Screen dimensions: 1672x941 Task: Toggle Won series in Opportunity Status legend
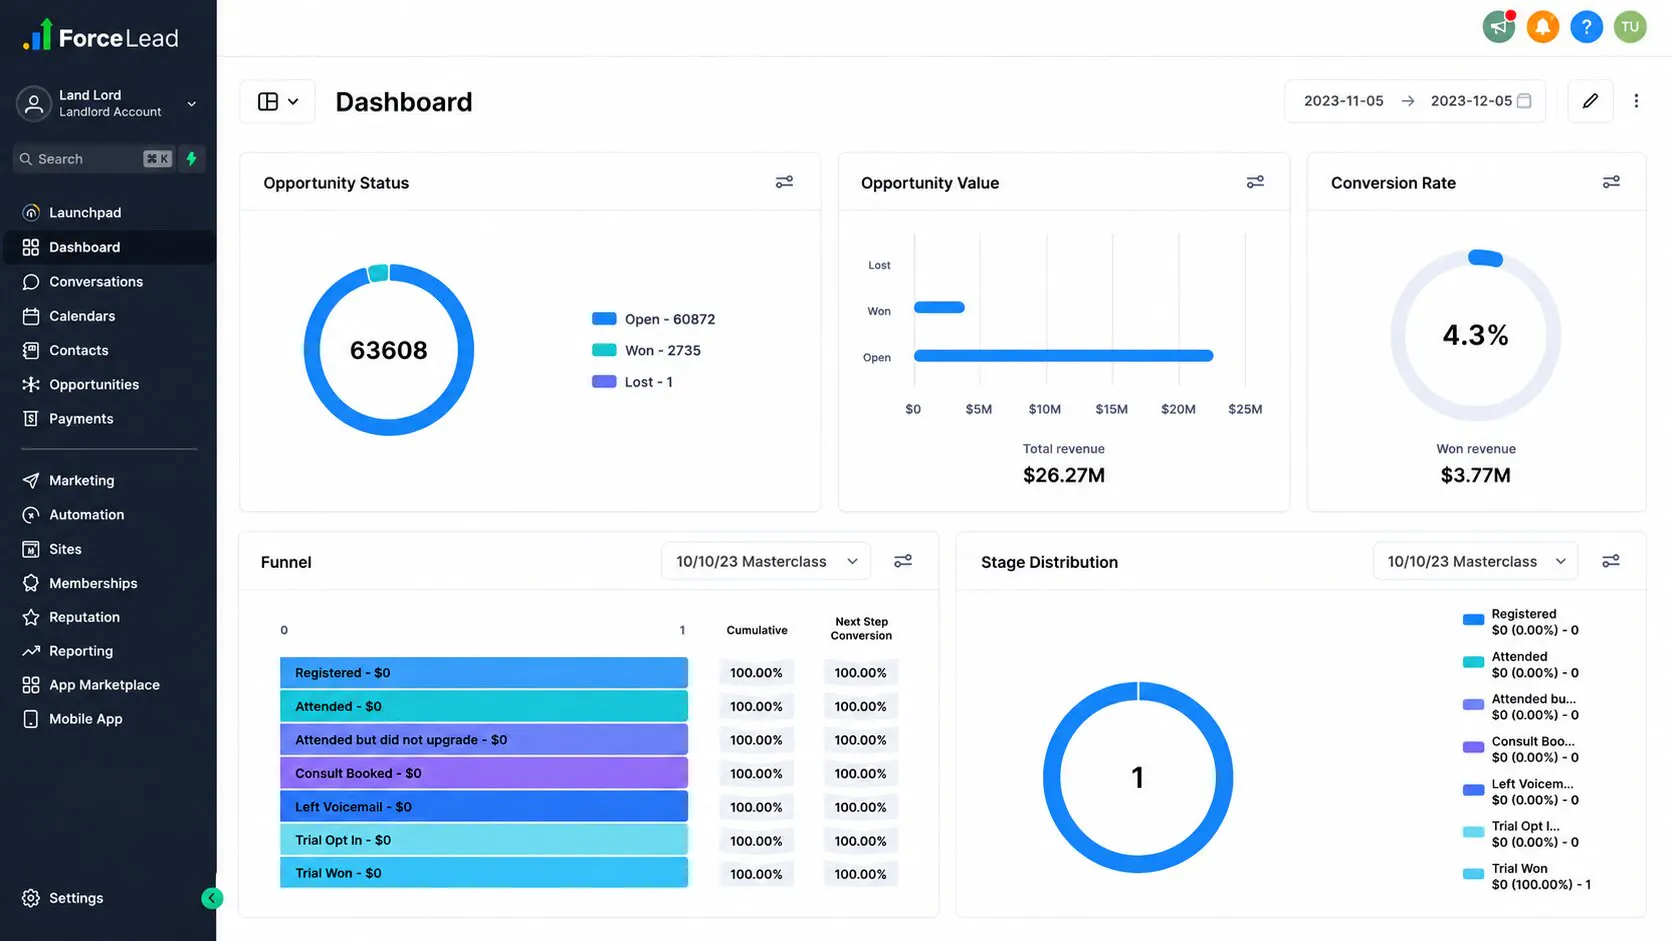click(x=646, y=351)
